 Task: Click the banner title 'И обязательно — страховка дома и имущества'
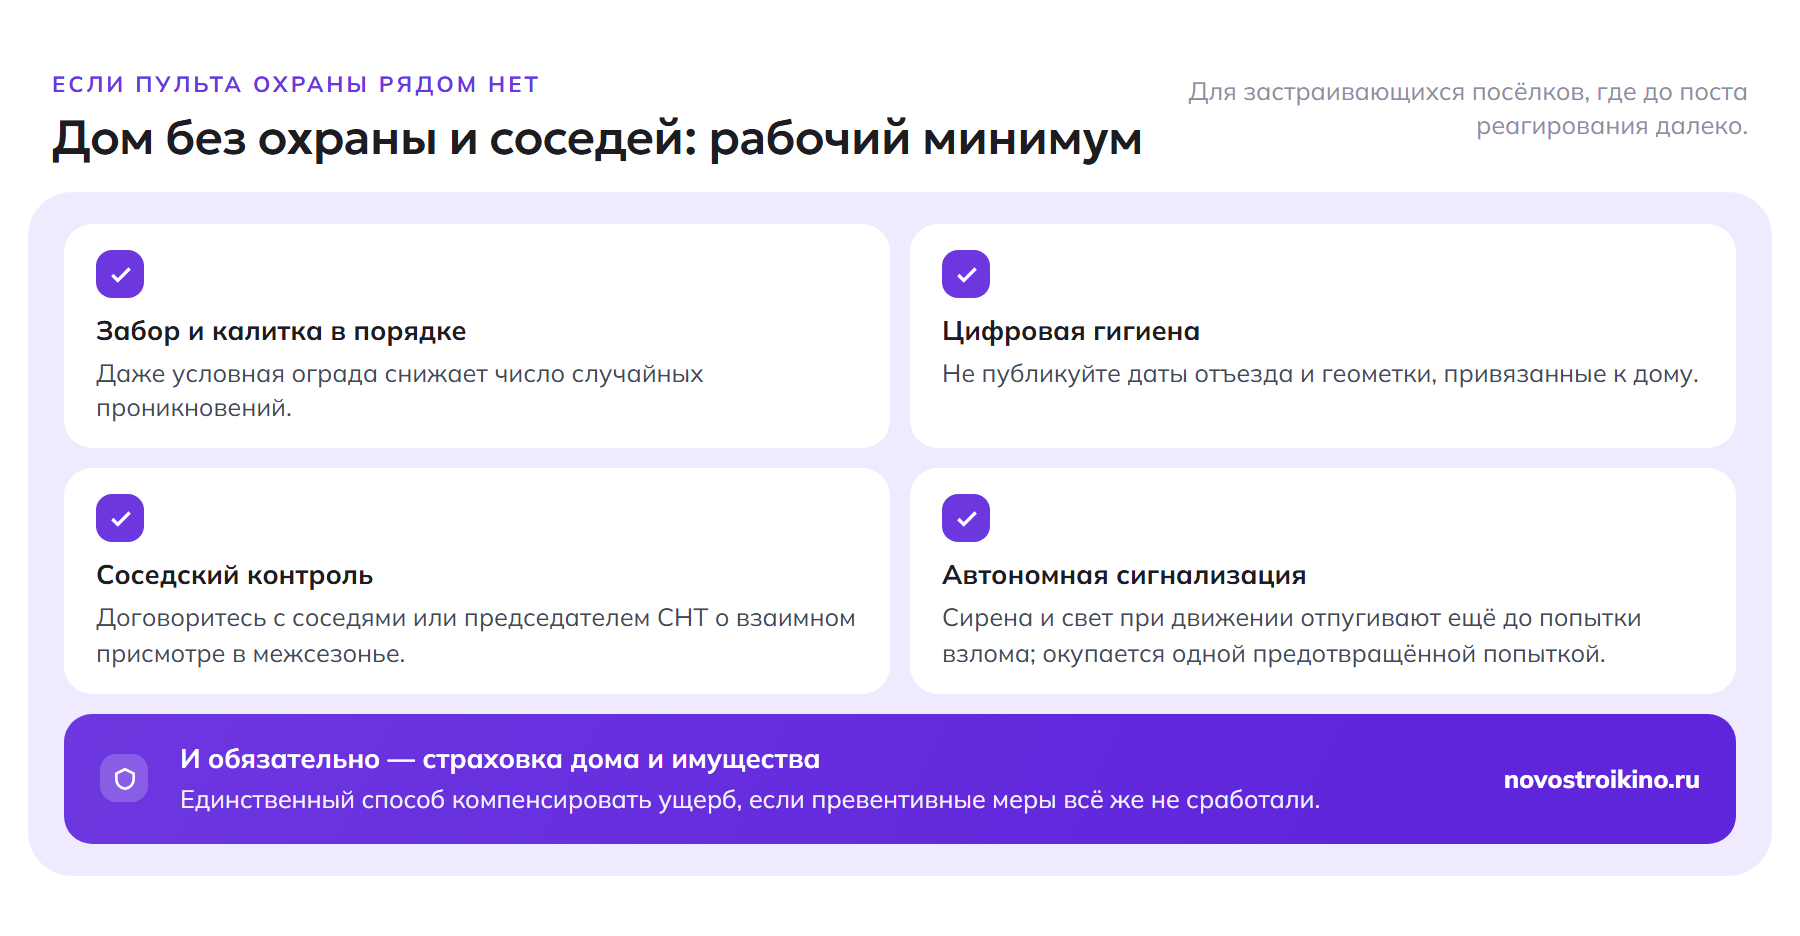click(500, 759)
